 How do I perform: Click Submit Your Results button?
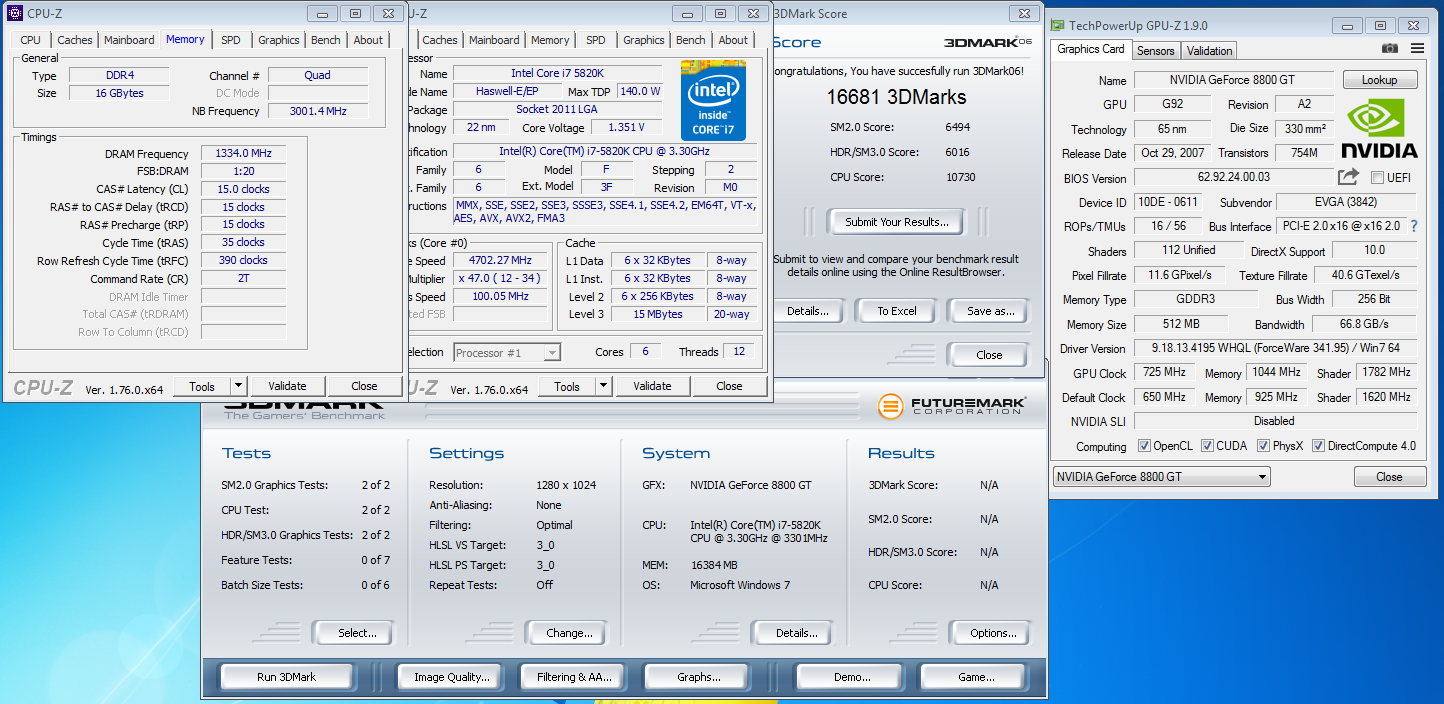click(897, 222)
